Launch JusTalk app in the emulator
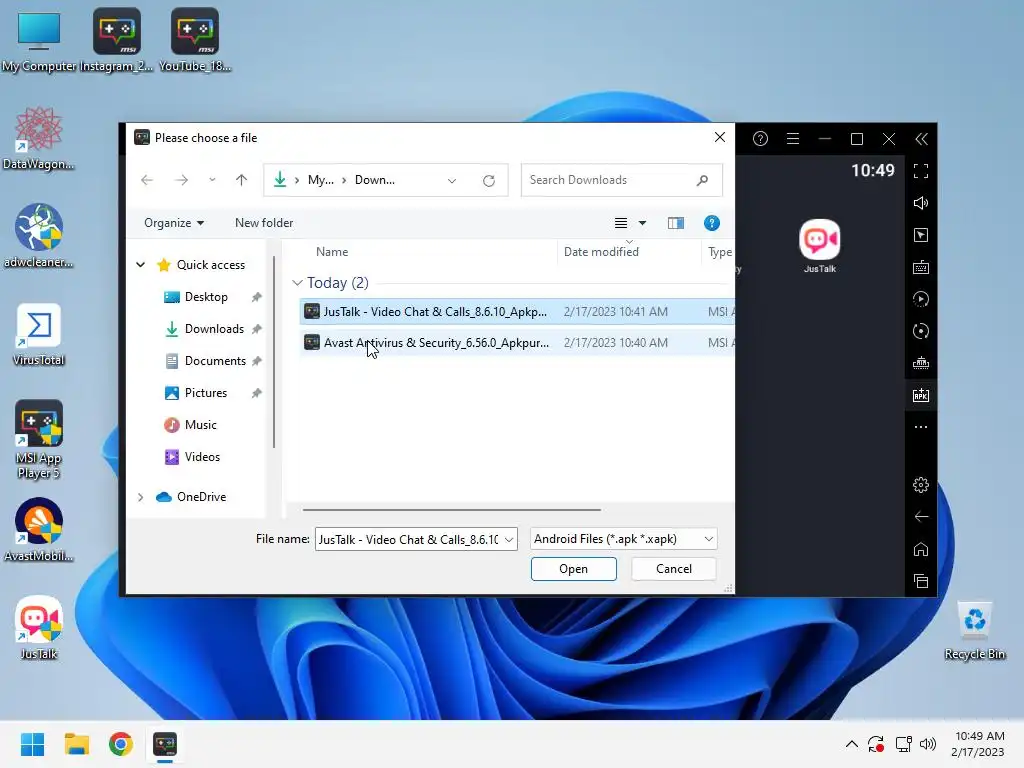 pyautogui.click(x=820, y=246)
